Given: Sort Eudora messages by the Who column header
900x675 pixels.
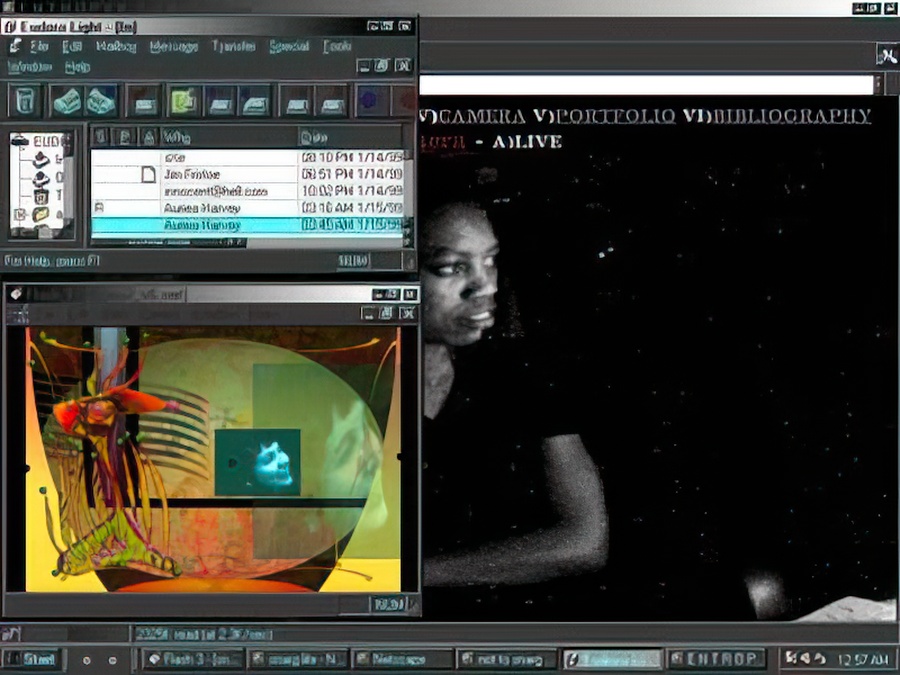Looking at the screenshot, I should tap(228, 137).
